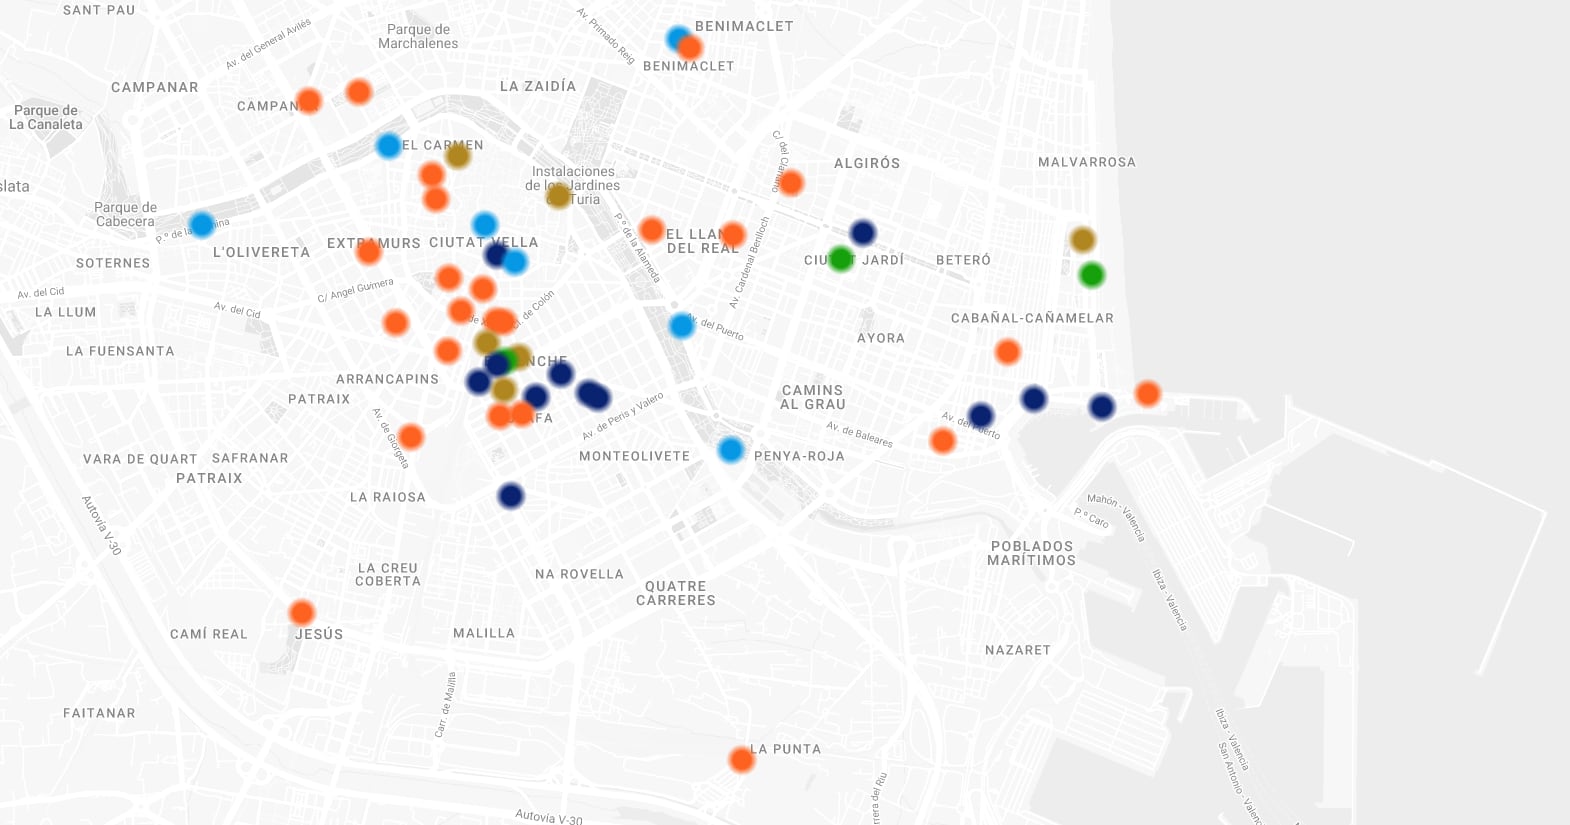Select the Arrancapins label
1570x825 pixels.
point(387,379)
